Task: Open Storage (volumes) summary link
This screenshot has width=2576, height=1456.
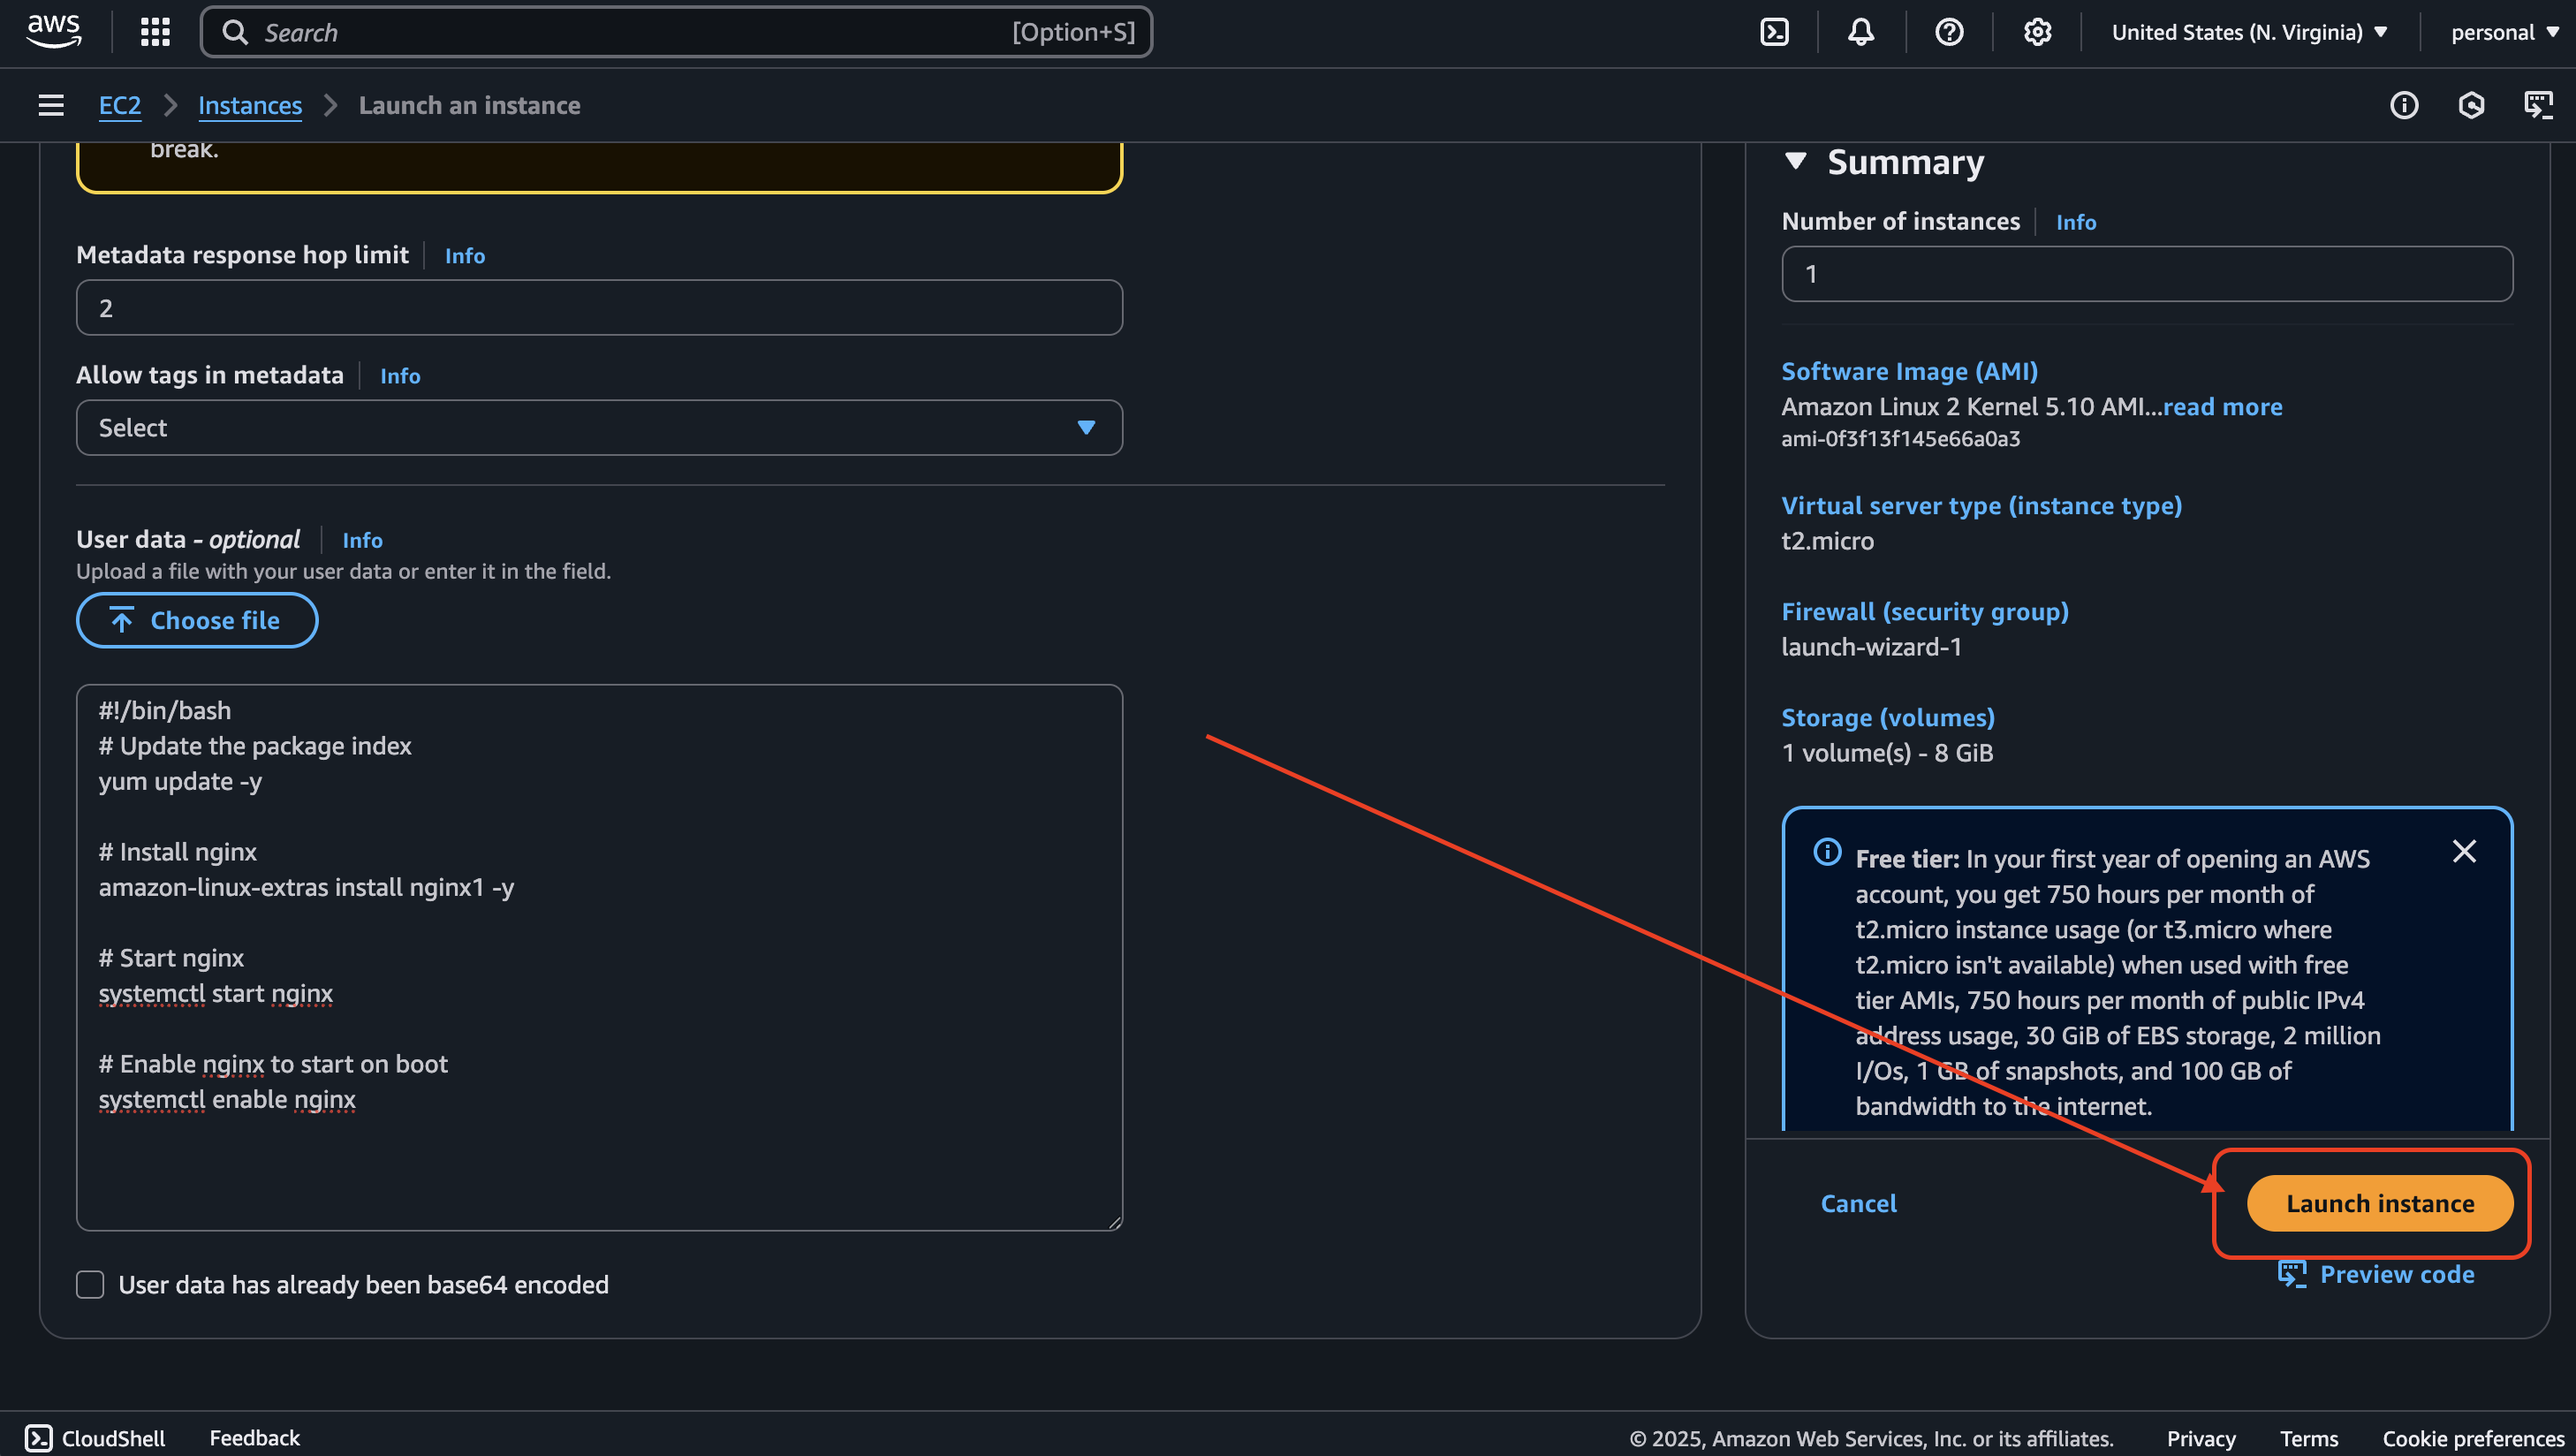Action: (x=1888, y=718)
